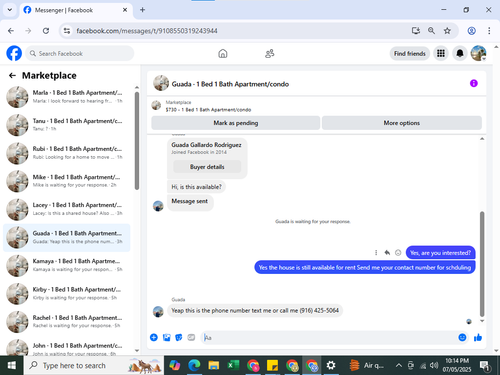500x375 pixels.
Task: Open the Marla conversation
Action: click(x=67, y=97)
